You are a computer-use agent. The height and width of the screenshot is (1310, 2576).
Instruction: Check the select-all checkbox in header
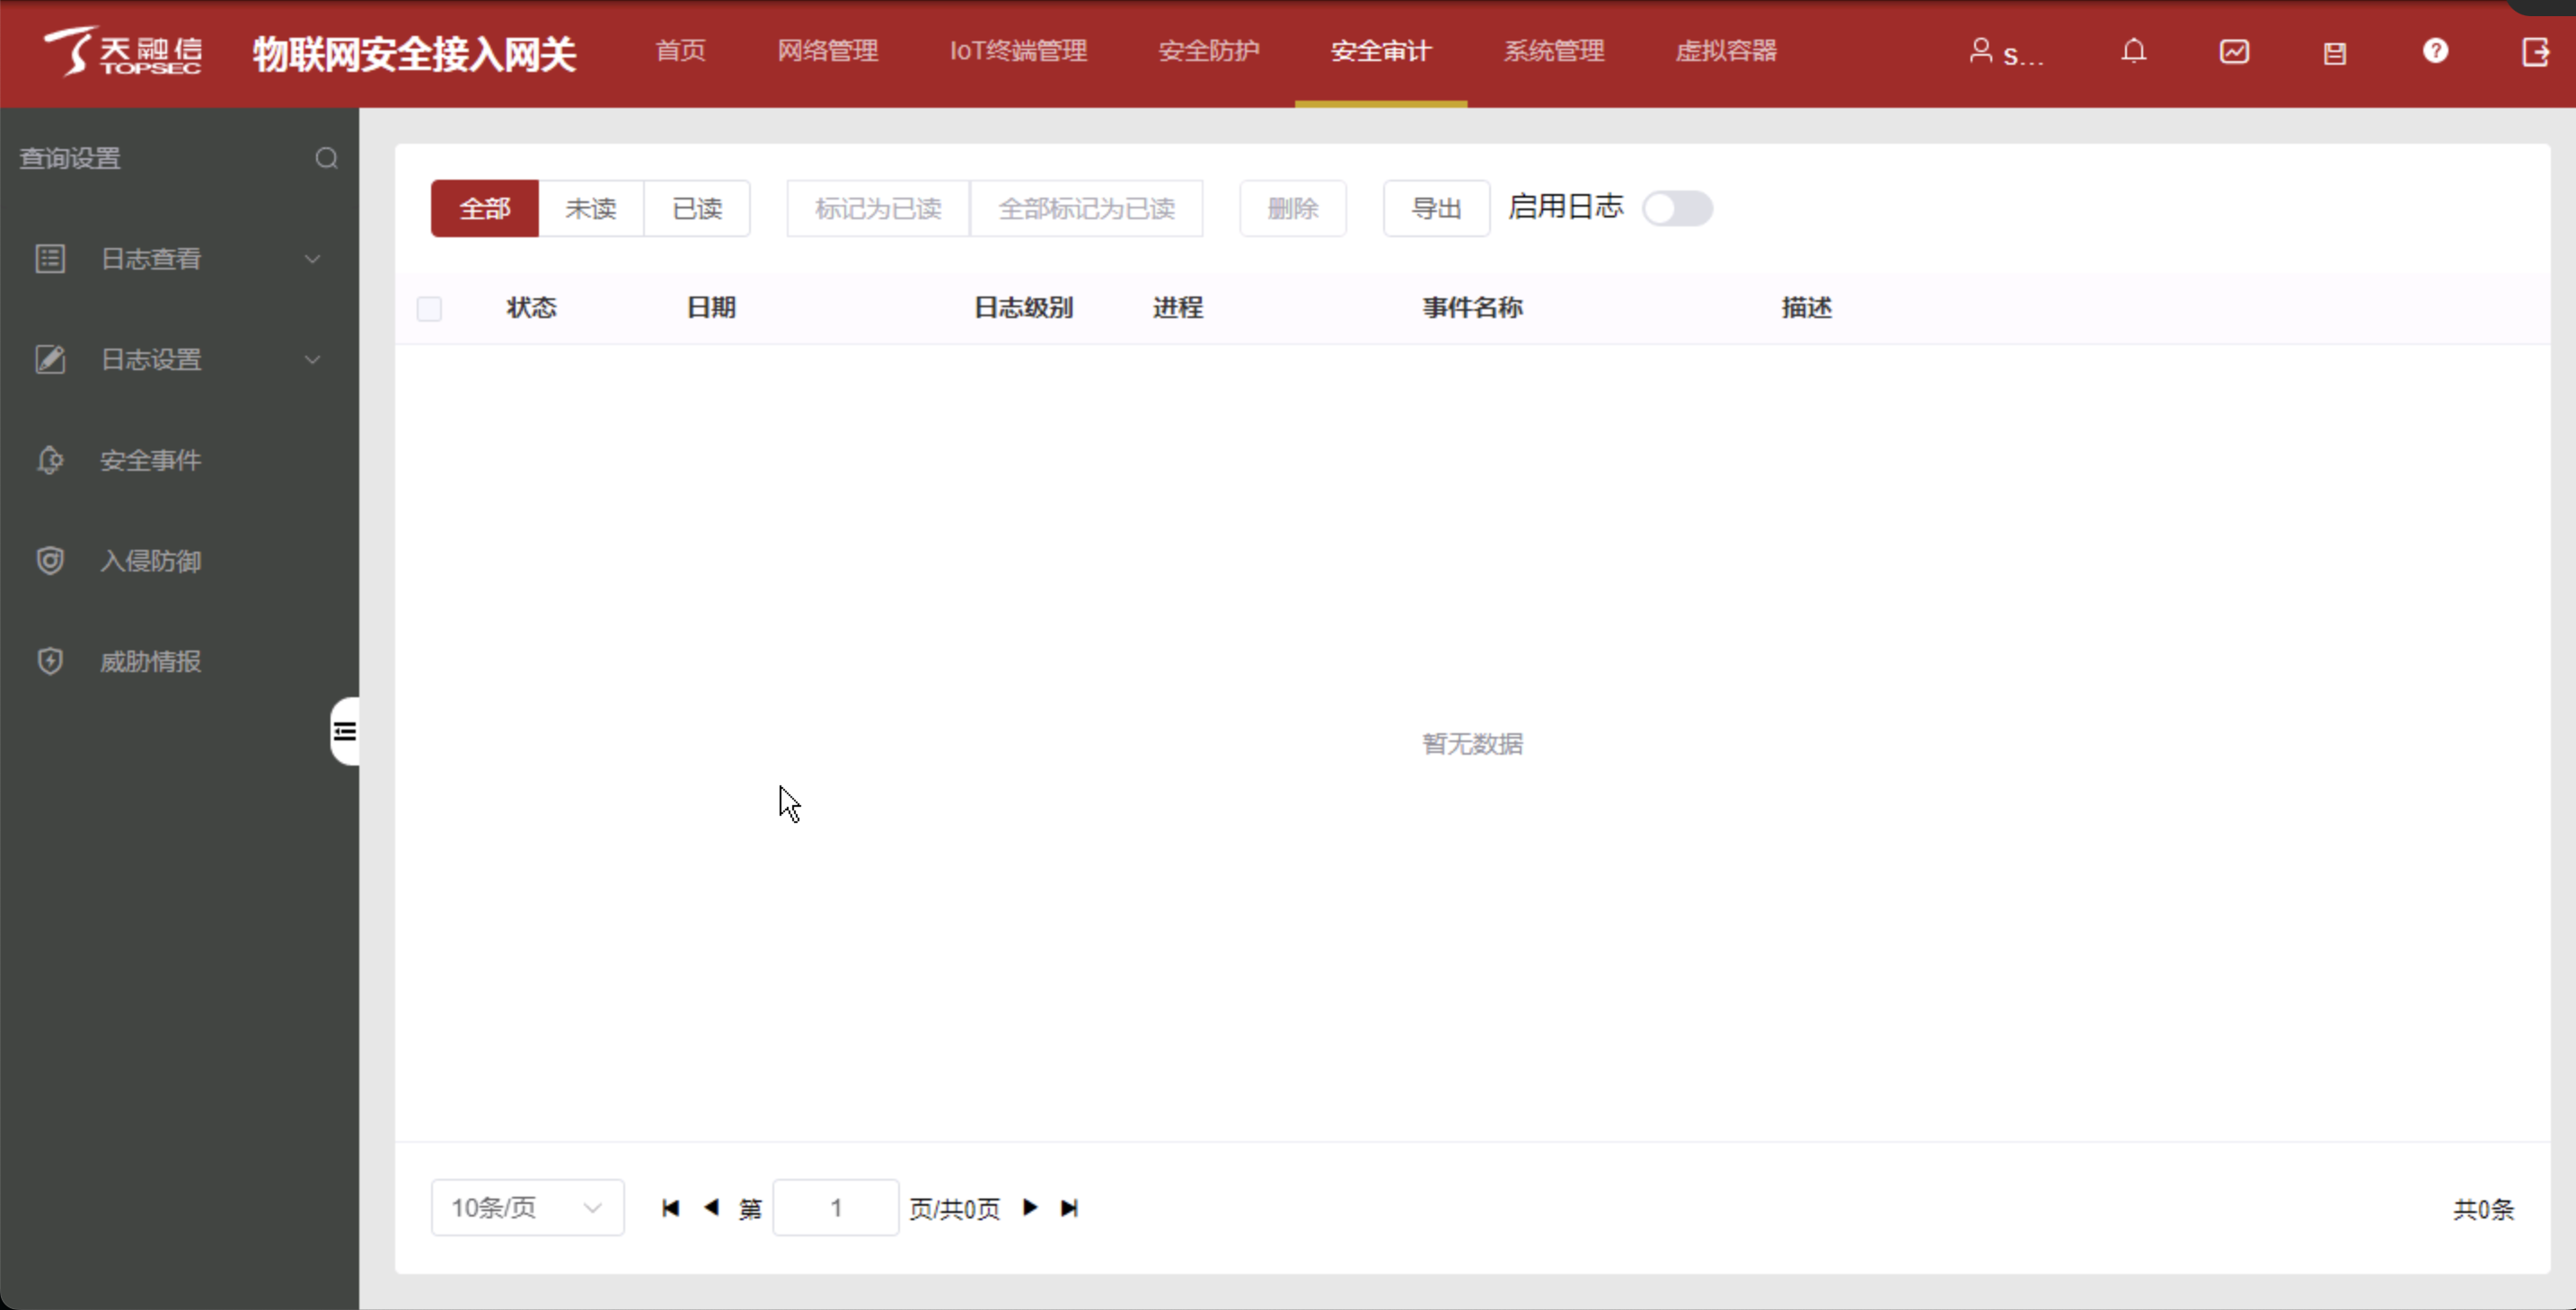coord(429,307)
